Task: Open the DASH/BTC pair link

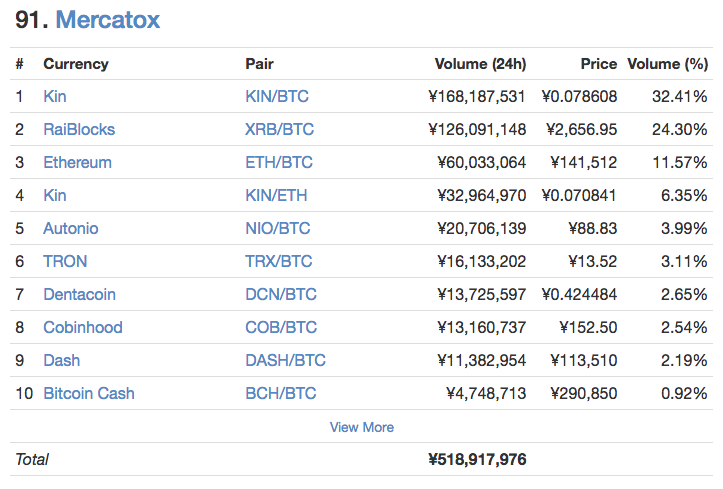Action: click(x=285, y=360)
